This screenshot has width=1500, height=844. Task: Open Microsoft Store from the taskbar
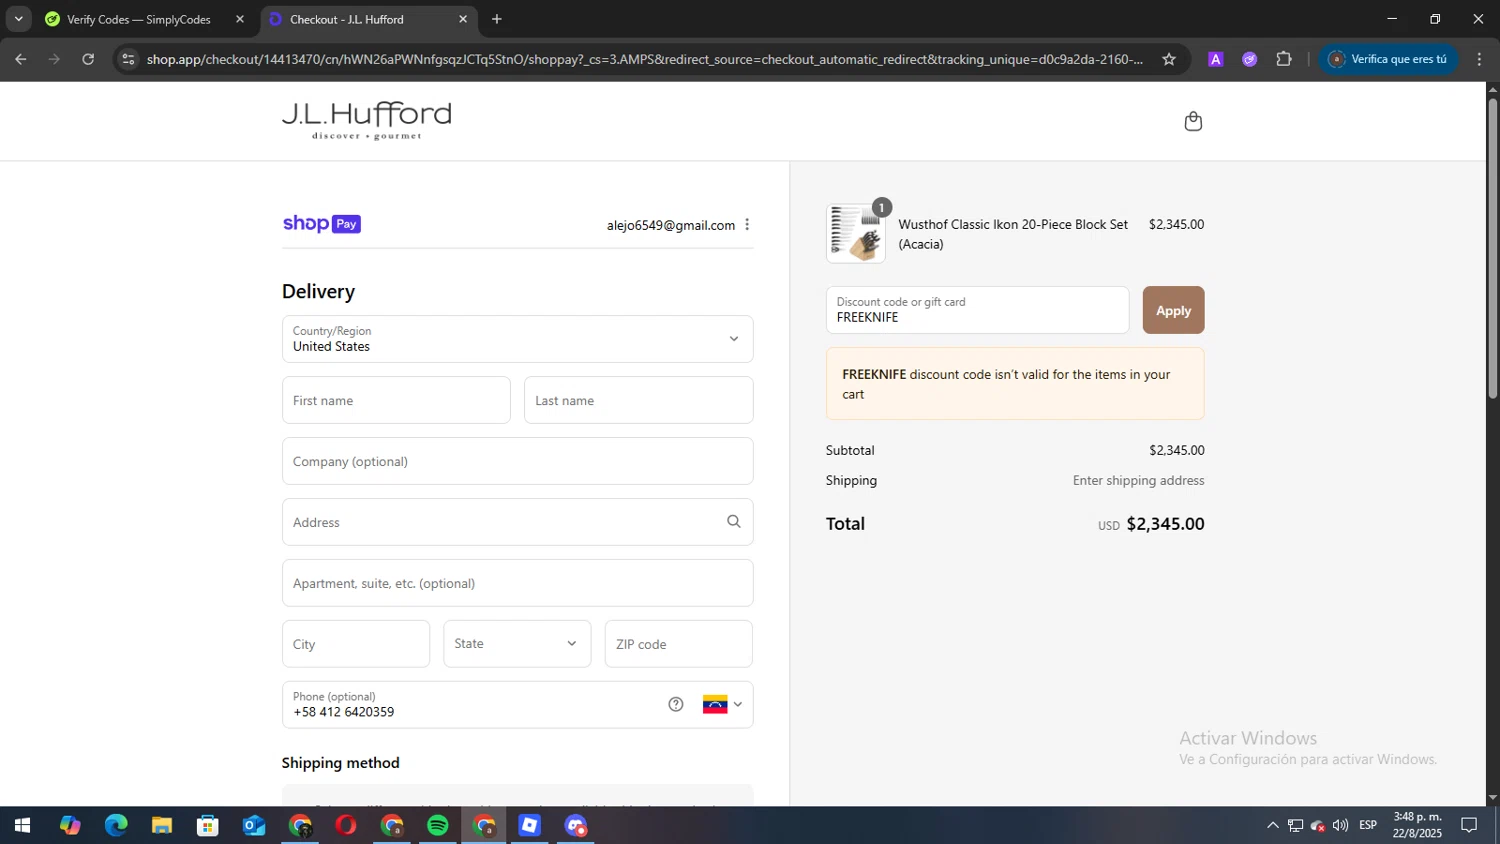208,826
